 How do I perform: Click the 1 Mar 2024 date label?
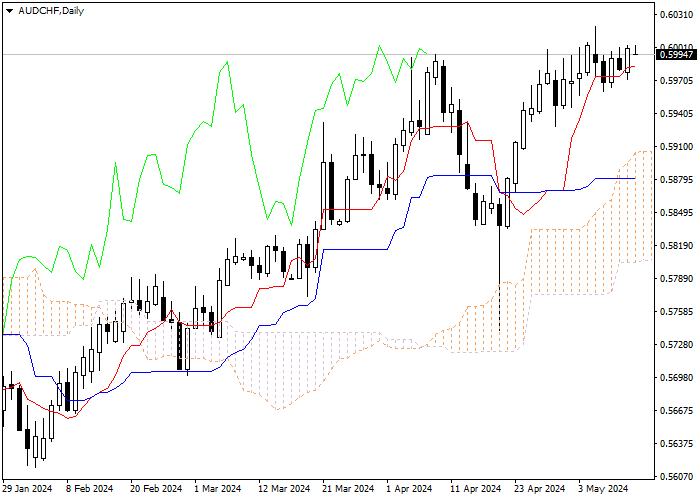(x=218, y=489)
